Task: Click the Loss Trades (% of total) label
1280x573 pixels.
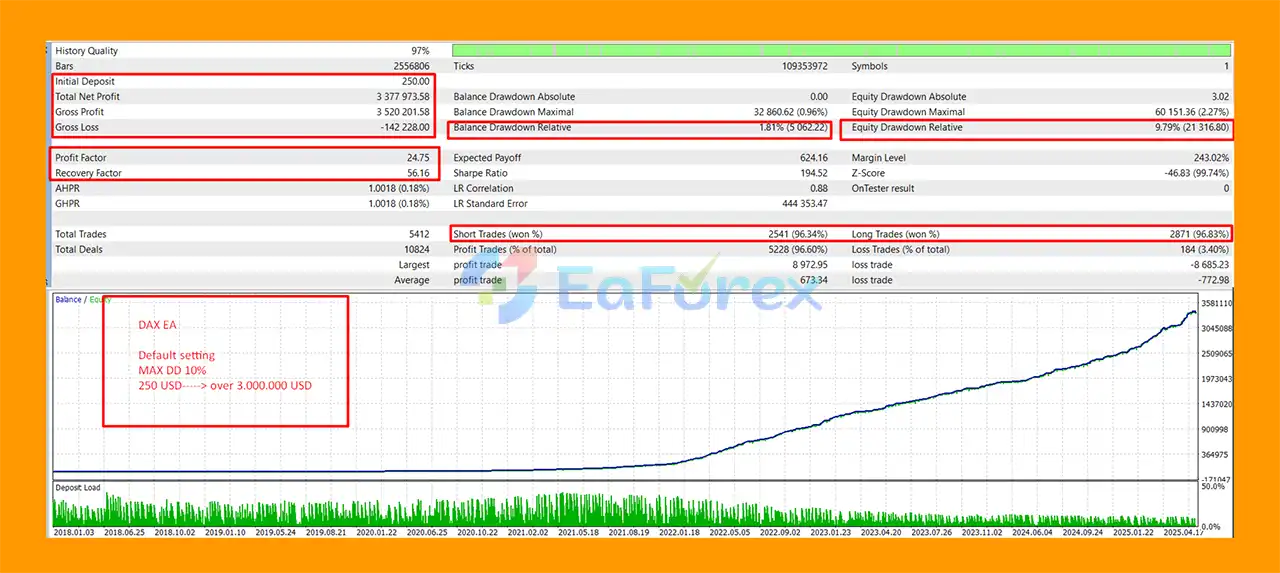Action: click(x=901, y=249)
